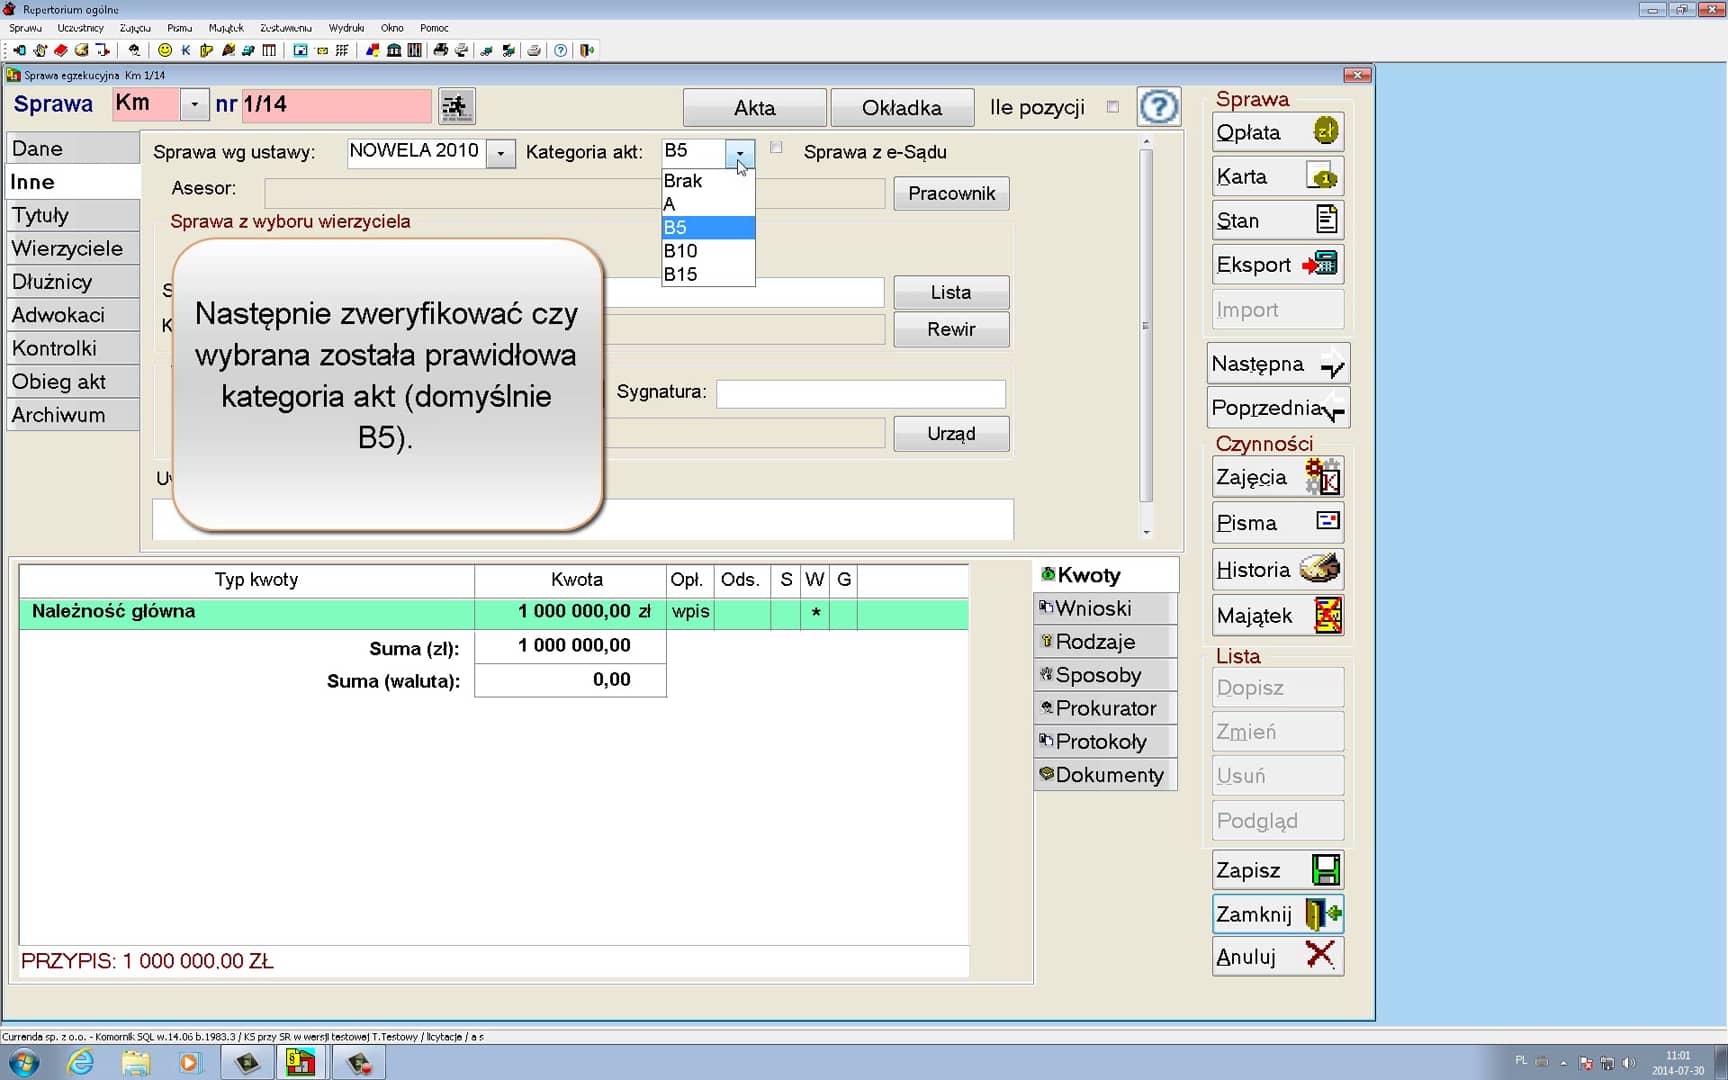Click the exit door icon at toolbar's end
1728x1080 pixels.
pyautogui.click(x=585, y=50)
